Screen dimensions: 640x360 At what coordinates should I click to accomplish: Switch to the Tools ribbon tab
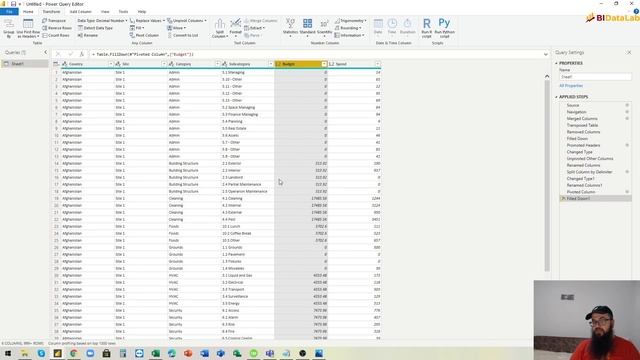[123, 11]
